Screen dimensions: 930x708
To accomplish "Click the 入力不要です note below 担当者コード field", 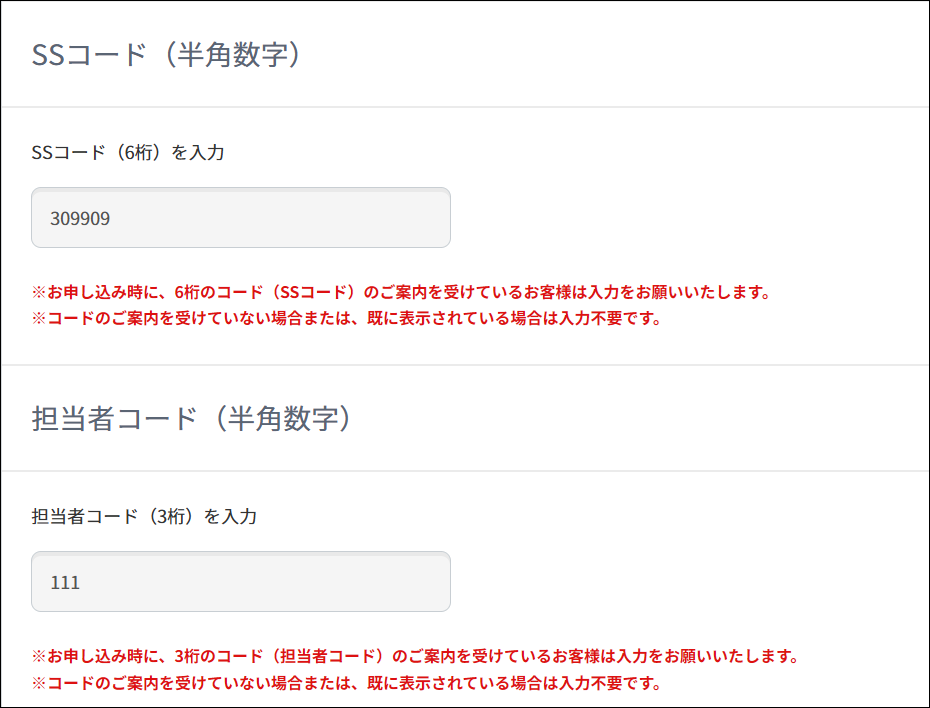I will [346, 683].
